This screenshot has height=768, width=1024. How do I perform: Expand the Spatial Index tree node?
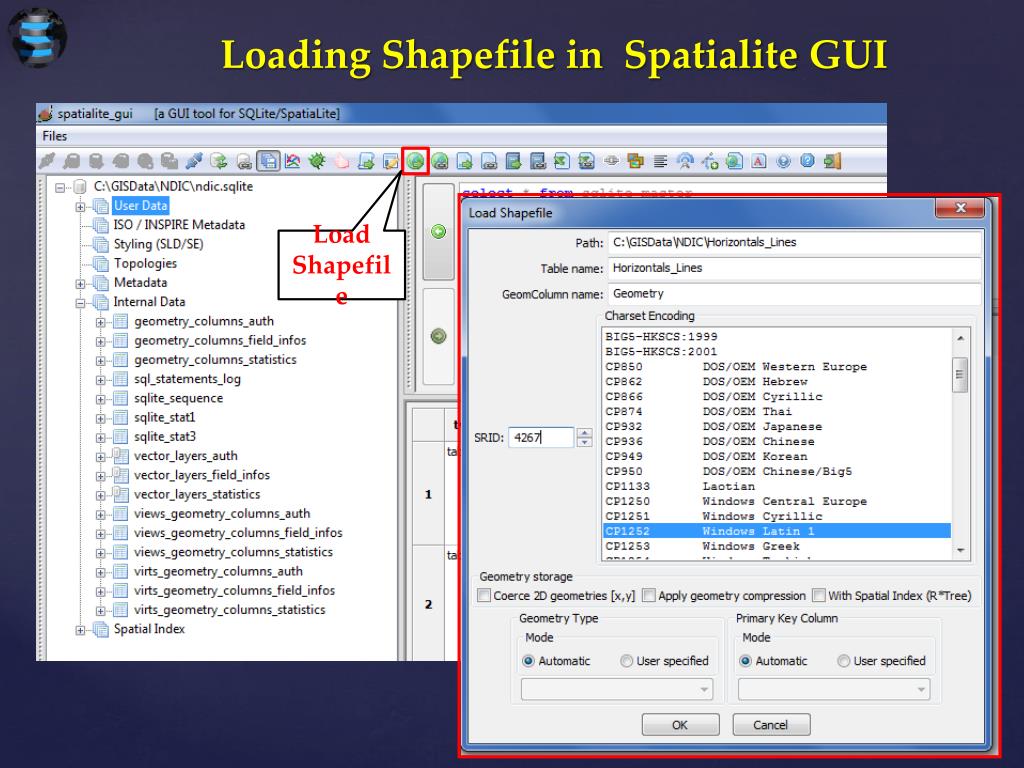(80, 630)
